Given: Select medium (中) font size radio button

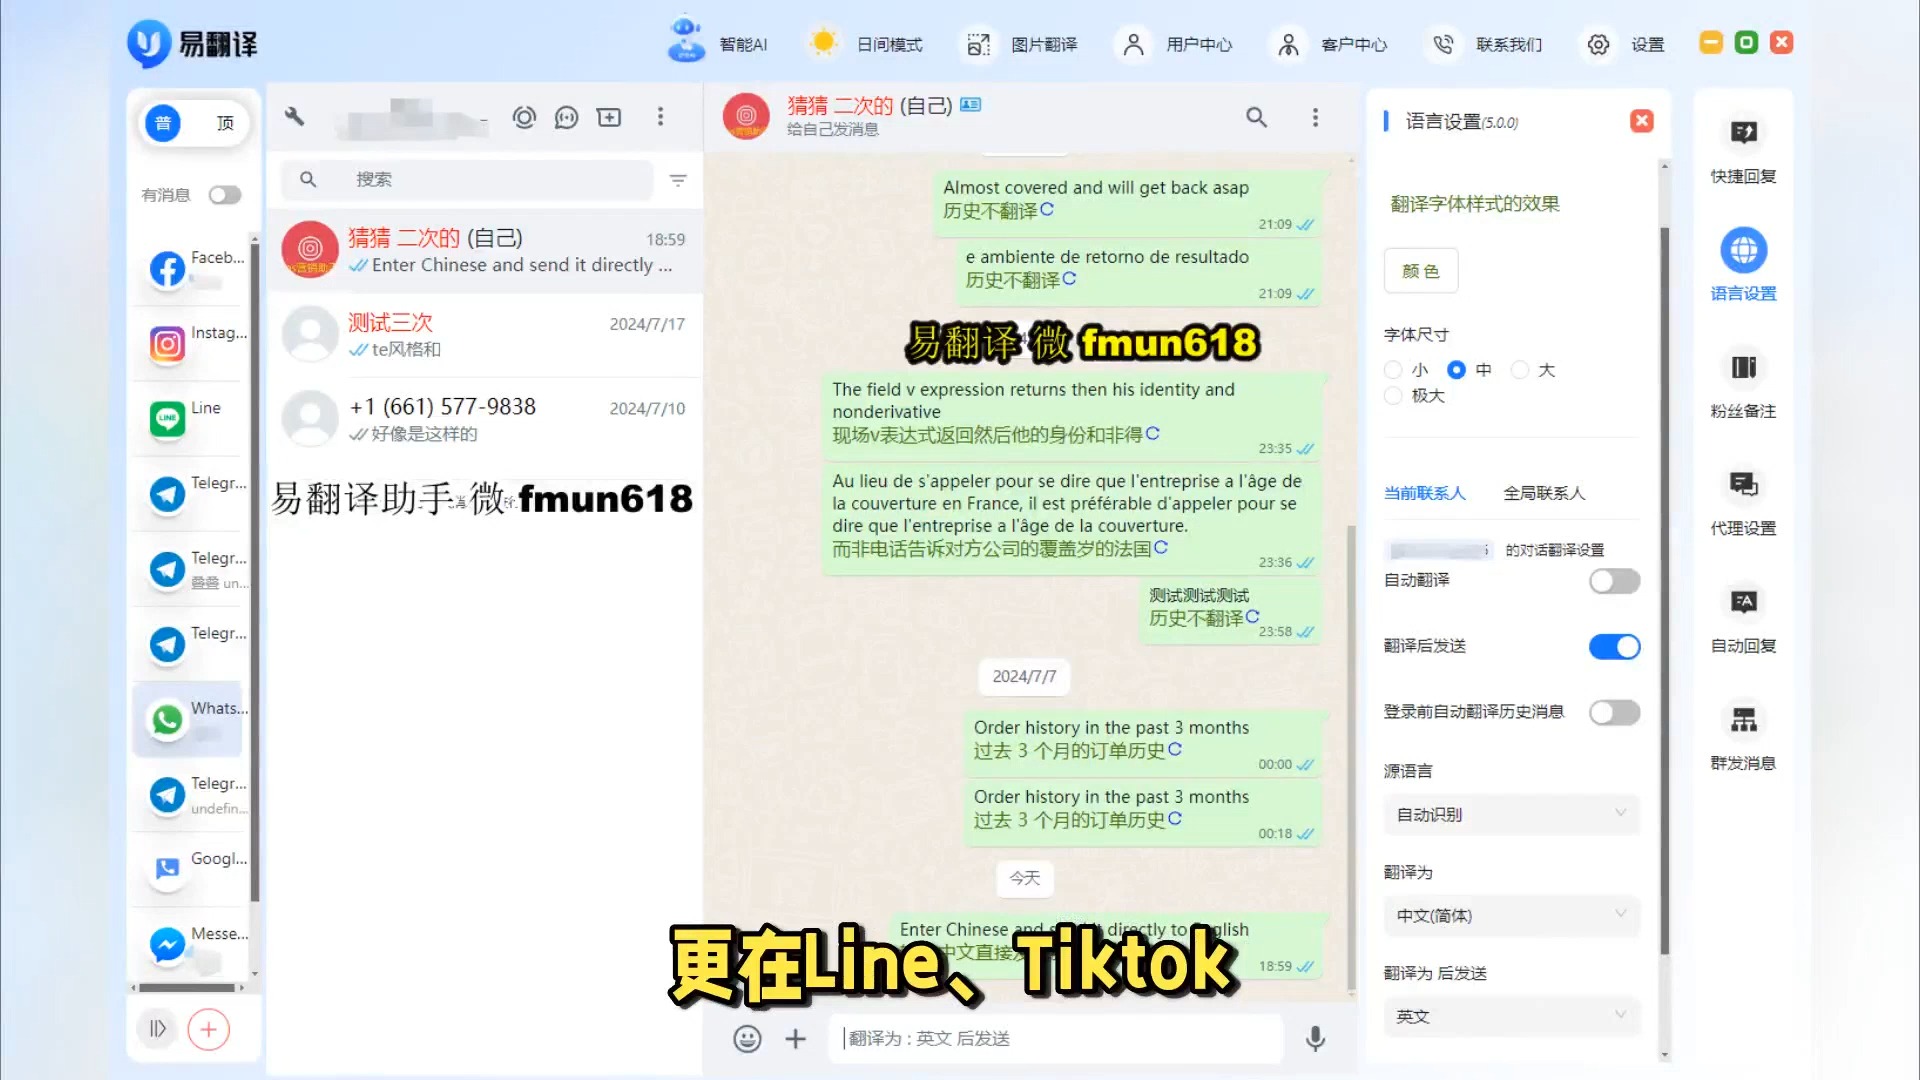Looking at the screenshot, I should (1457, 369).
